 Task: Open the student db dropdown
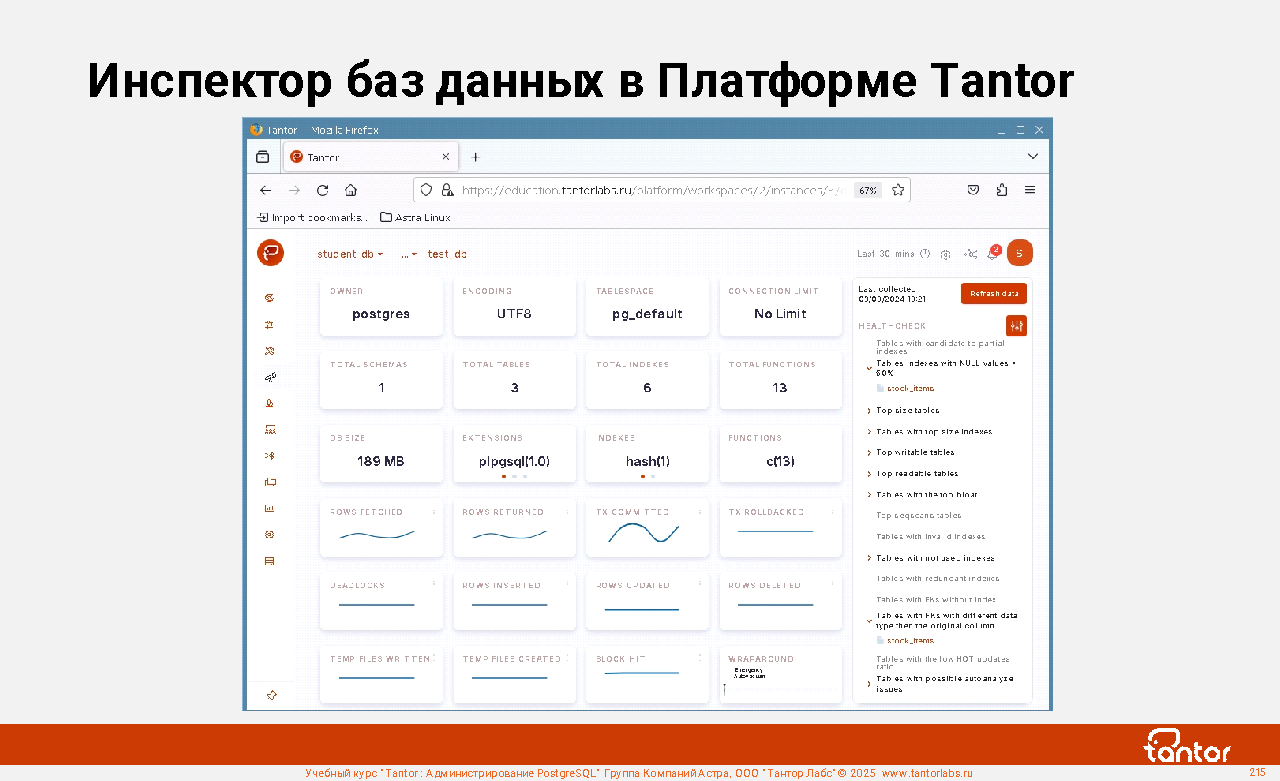click(x=351, y=254)
